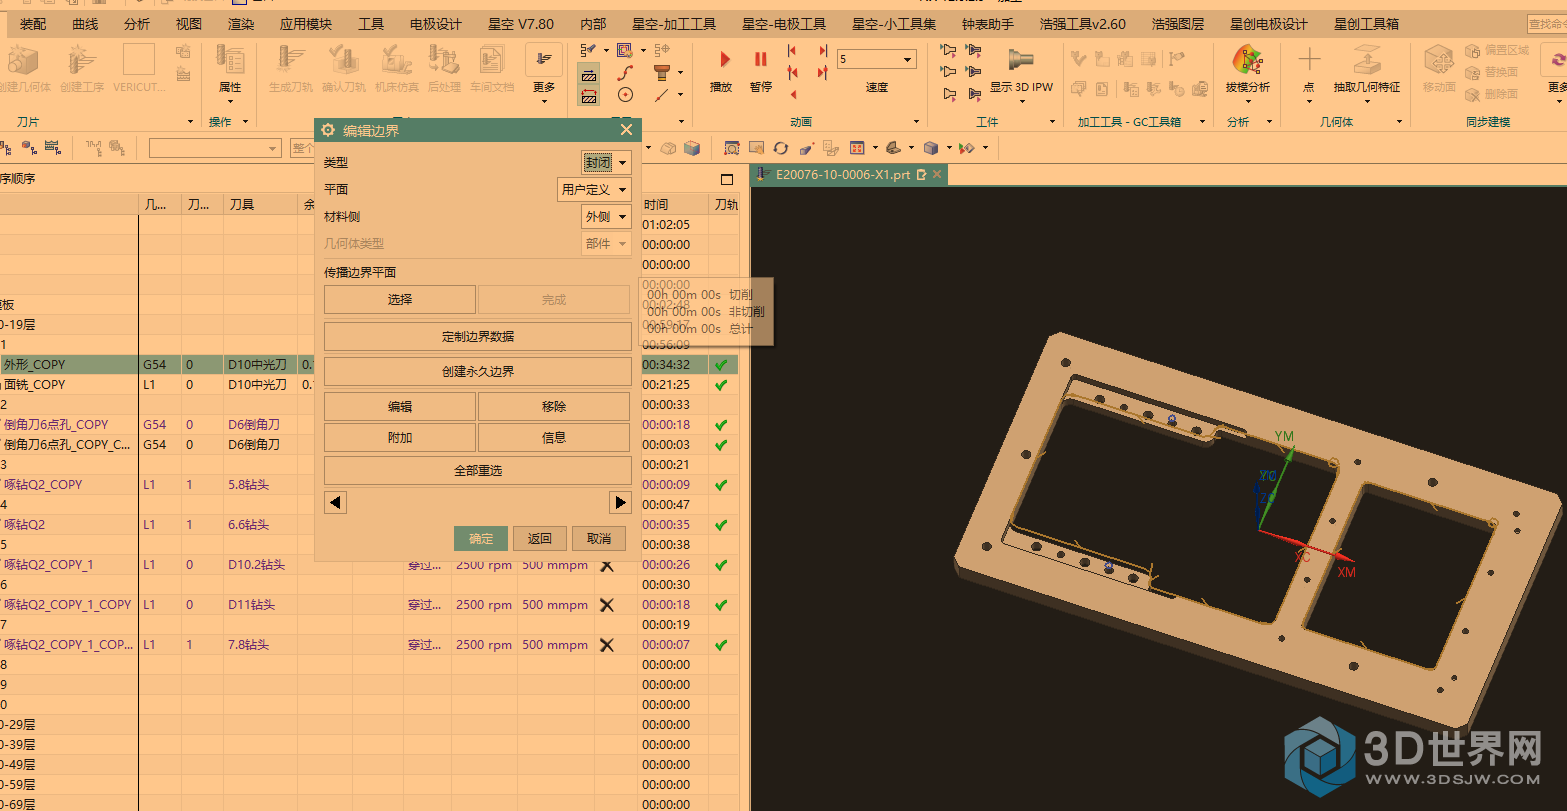Image resolution: width=1567 pixels, height=811 pixels.
Task: Click the gear icon in 编辑边界 title
Action: 328,130
